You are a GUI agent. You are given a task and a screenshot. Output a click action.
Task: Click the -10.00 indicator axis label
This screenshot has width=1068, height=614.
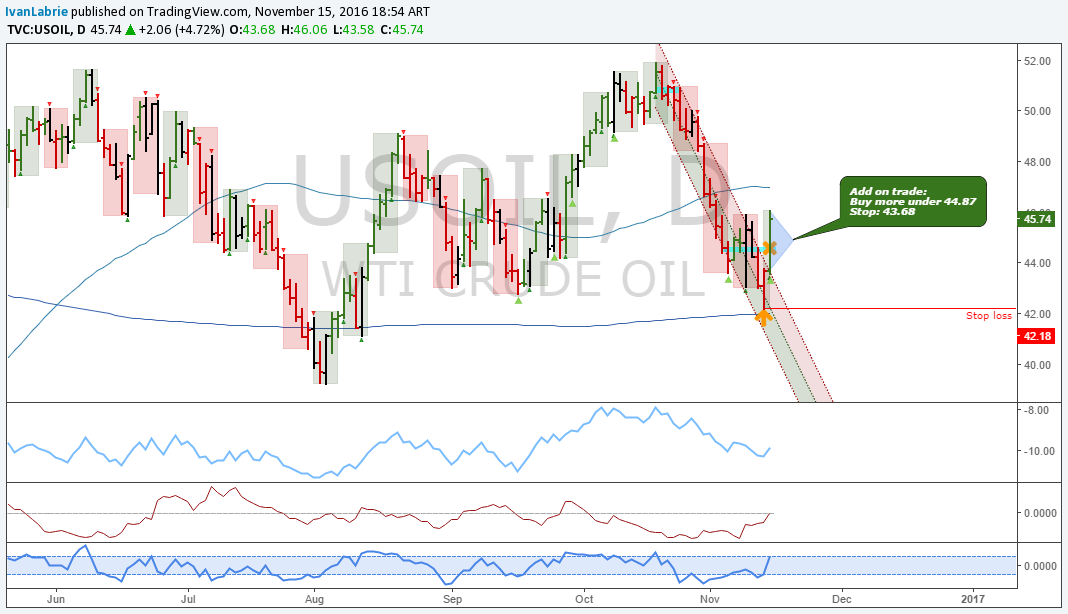[1037, 451]
